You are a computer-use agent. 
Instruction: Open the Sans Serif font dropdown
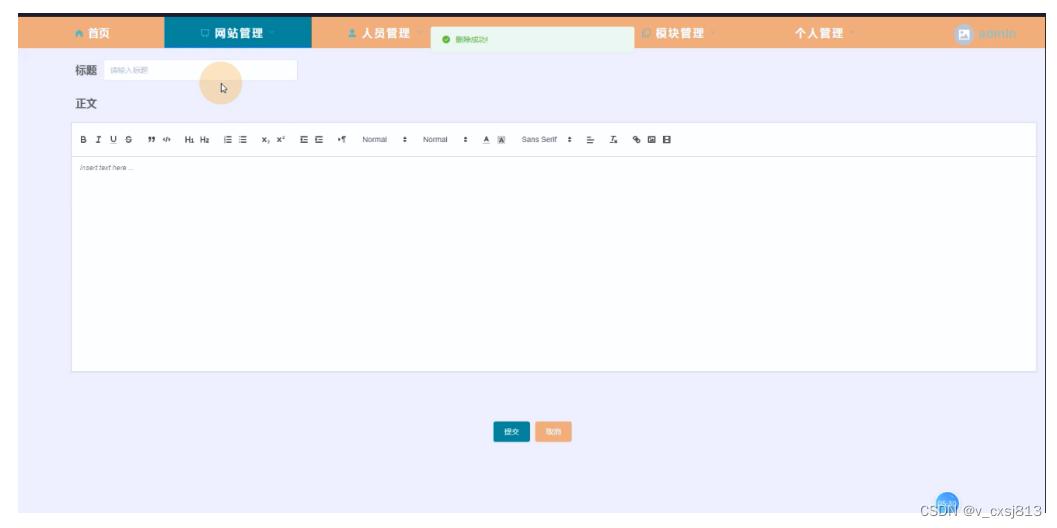coord(546,140)
